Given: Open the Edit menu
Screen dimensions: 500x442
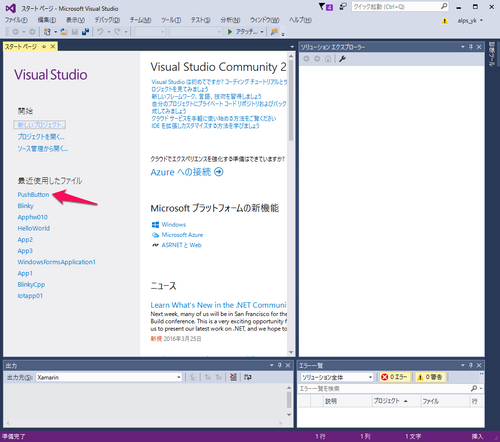Looking at the screenshot, I should click(47, 20).
